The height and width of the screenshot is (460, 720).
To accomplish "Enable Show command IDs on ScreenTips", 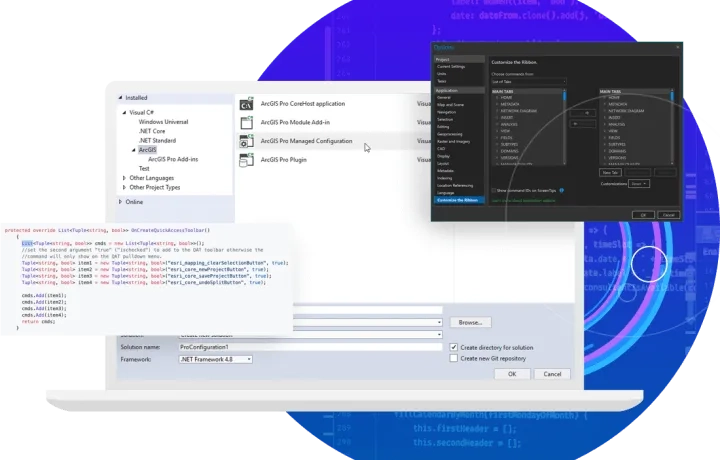I will point(493,189).
